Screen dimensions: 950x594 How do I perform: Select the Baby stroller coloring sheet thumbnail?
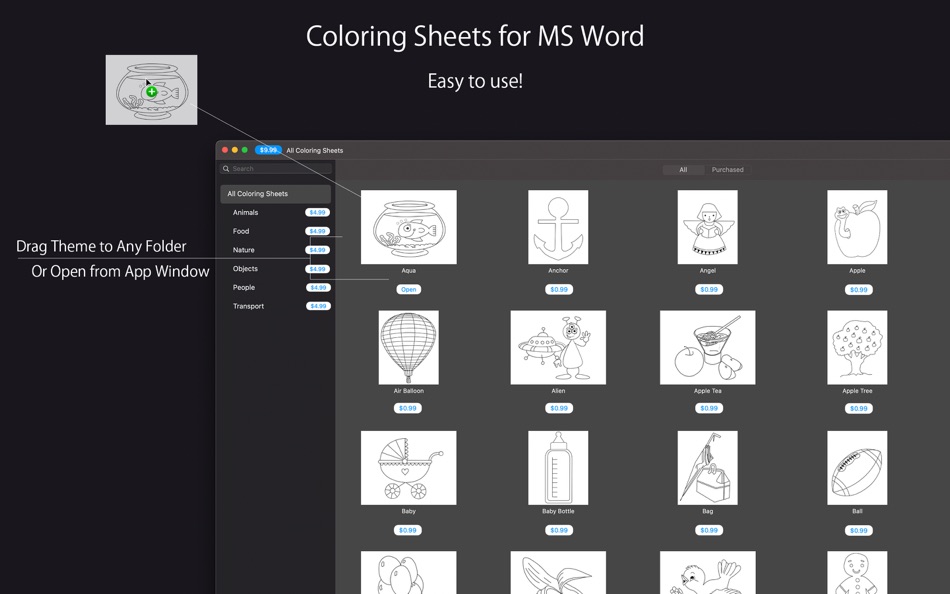(x=408, y=468)
